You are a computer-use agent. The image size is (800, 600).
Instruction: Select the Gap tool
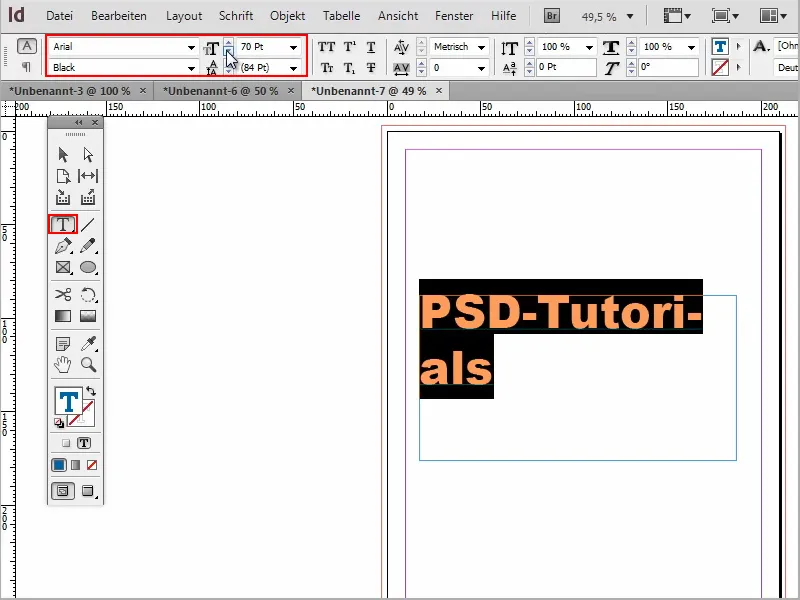coord(88,176)
